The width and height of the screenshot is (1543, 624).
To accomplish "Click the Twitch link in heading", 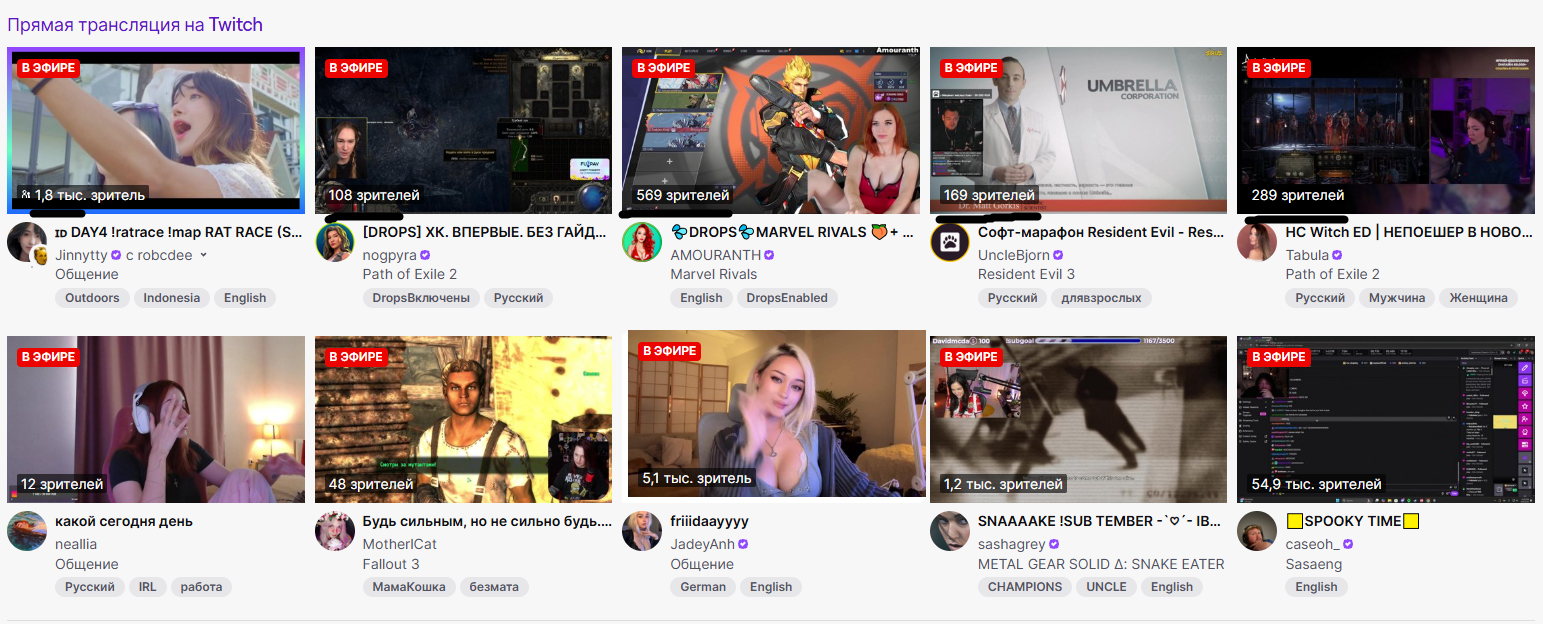I will (236, 24).
